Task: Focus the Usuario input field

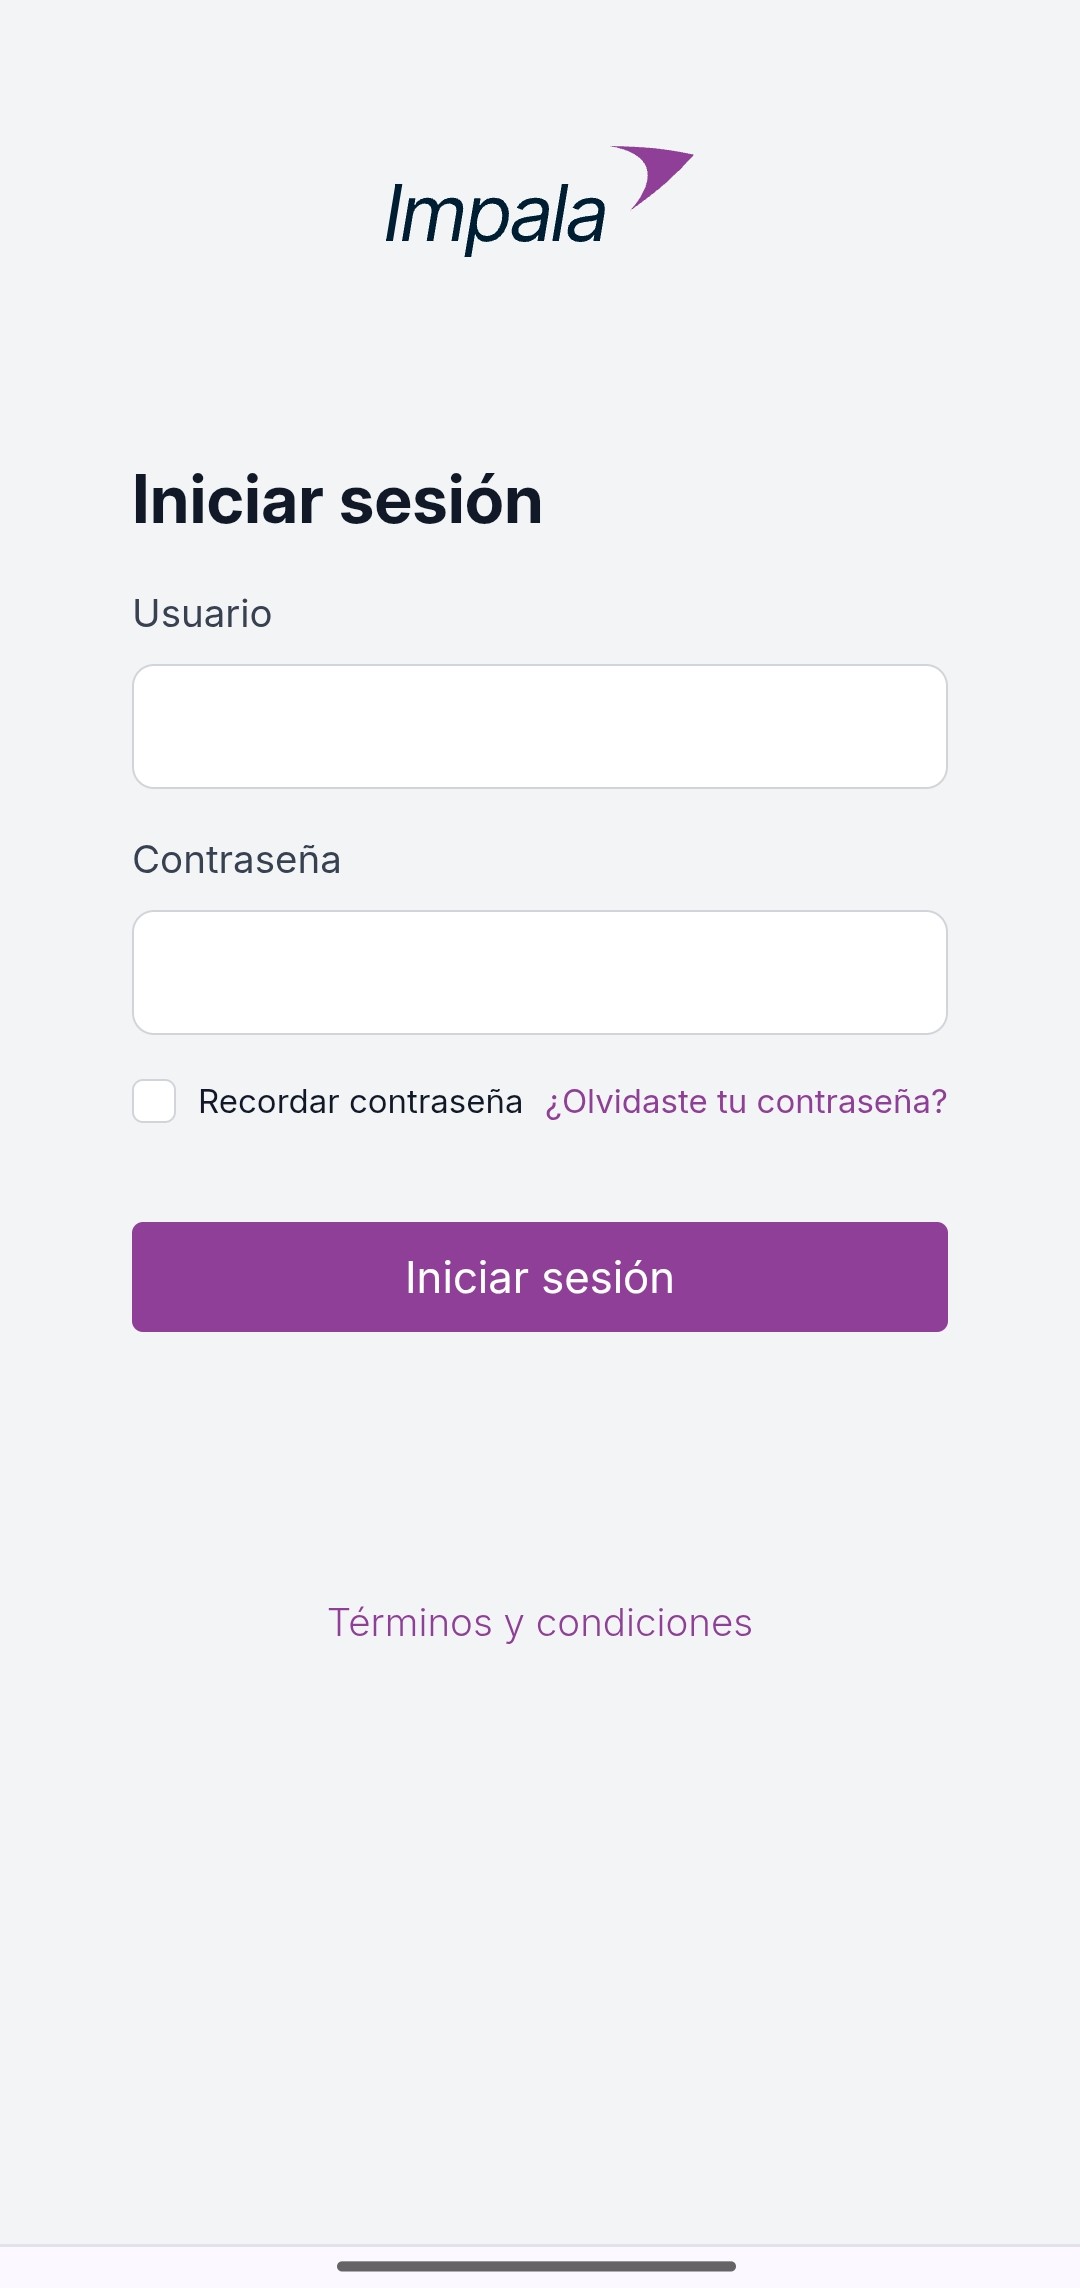Action: click(540, 726)
